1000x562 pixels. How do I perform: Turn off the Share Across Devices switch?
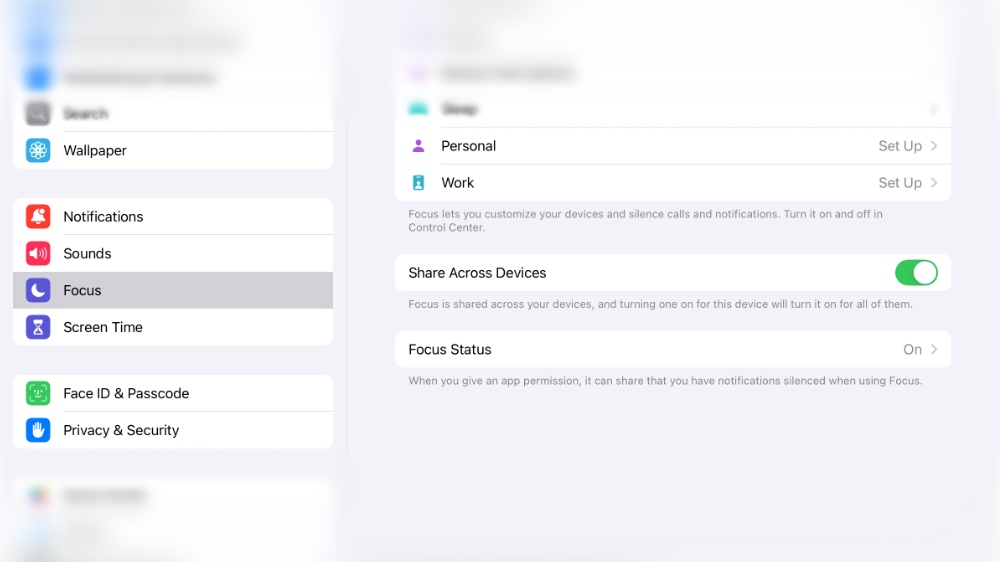[x=915, y=273]
